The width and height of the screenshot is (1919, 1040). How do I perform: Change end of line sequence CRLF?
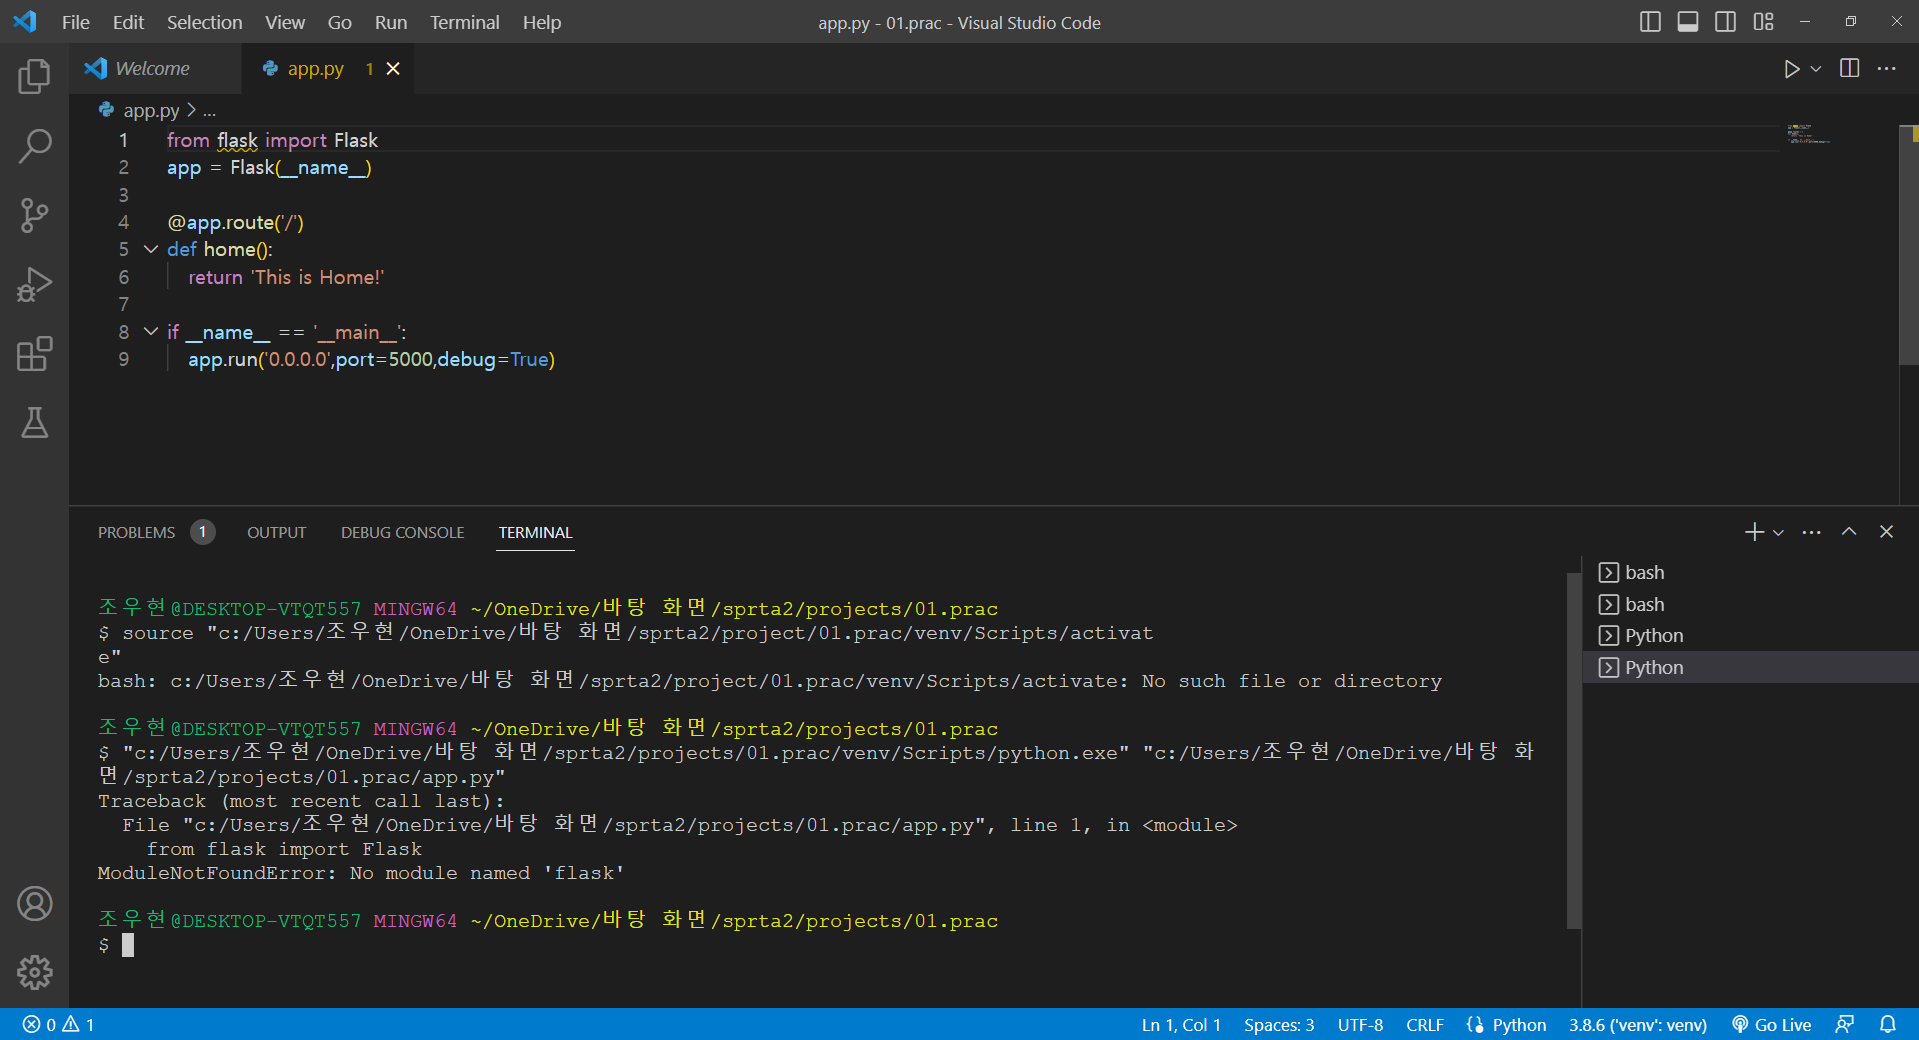coord(1424,1025)
